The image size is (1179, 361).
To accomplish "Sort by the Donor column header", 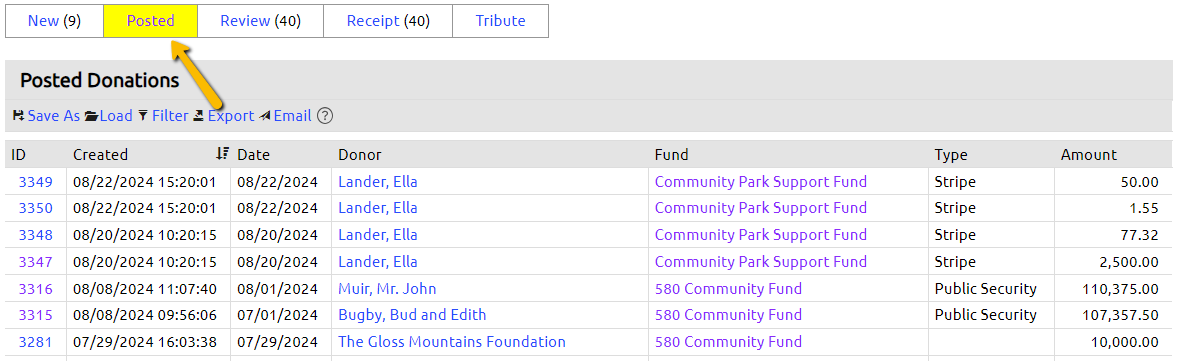I will tap(360, 155).
